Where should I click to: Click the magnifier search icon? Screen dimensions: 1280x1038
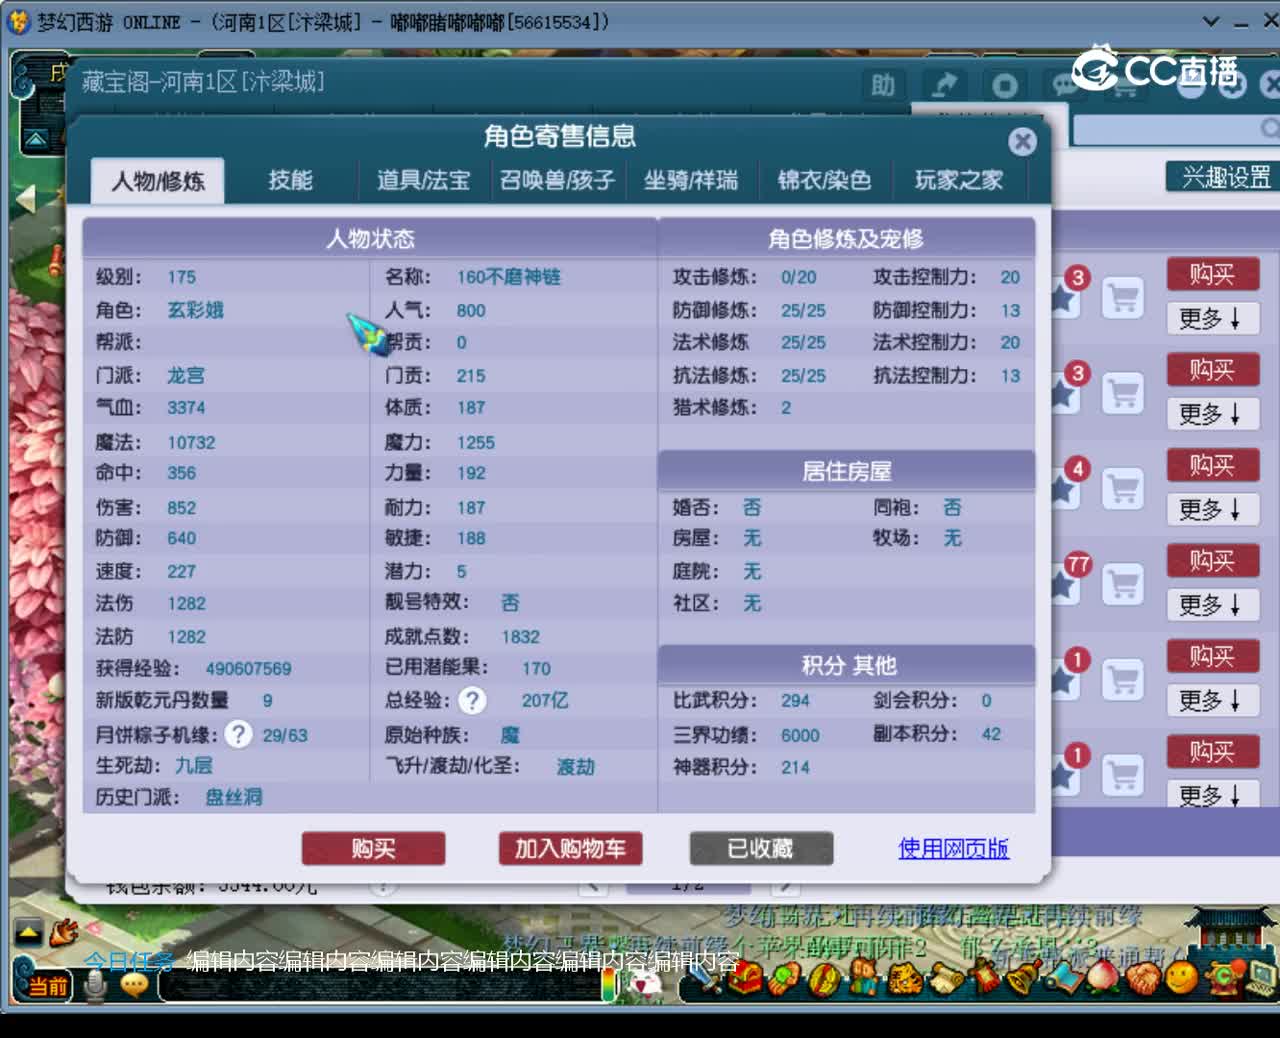(x=1269, y=128)
